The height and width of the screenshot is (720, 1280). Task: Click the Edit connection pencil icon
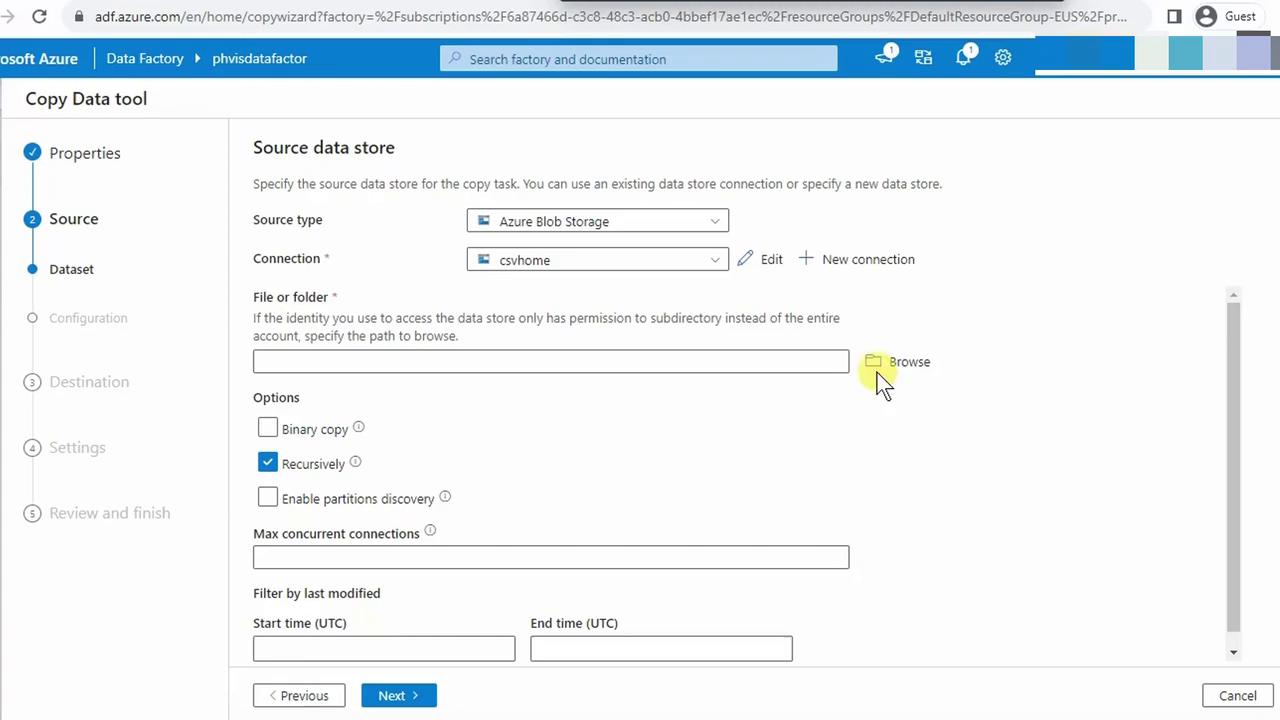(745, 259)
